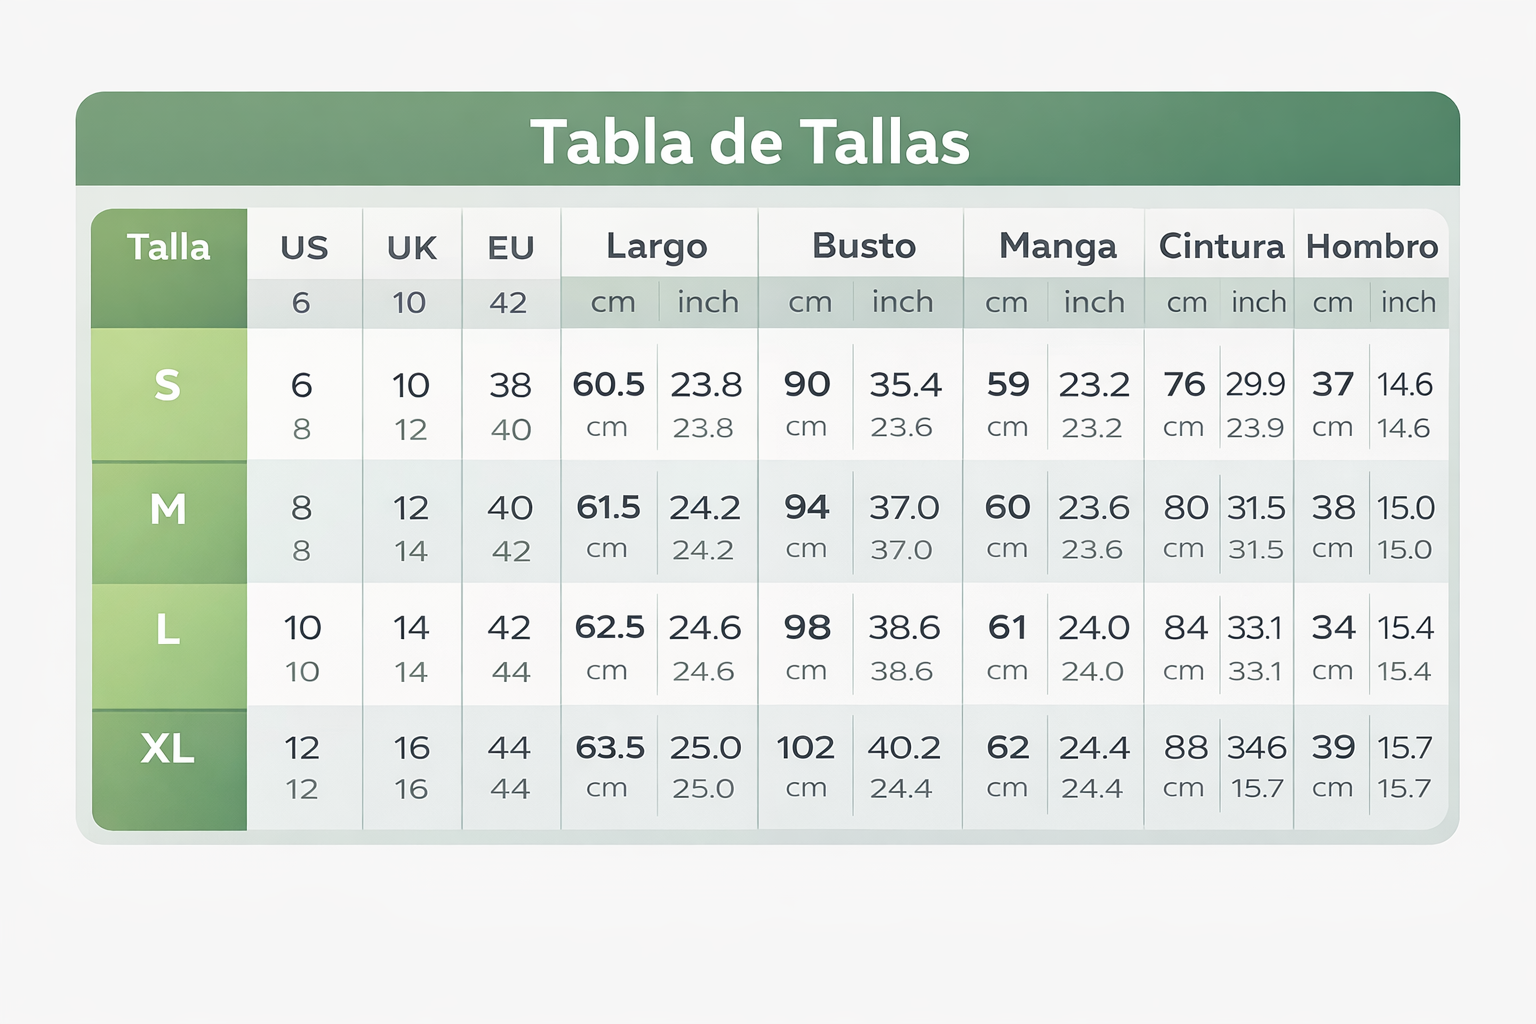Click the 'US' column header
1536x1024 pixels.
point(304,247)
